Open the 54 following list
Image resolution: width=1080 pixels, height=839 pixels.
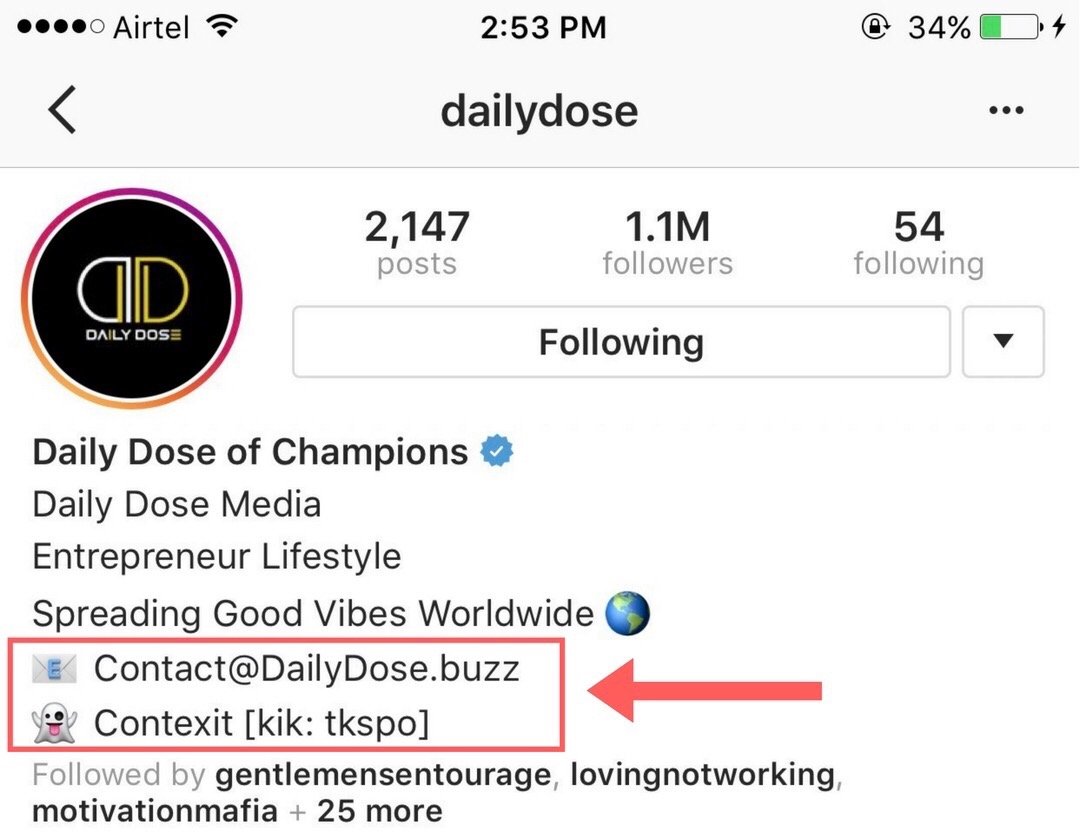[919, 243]
